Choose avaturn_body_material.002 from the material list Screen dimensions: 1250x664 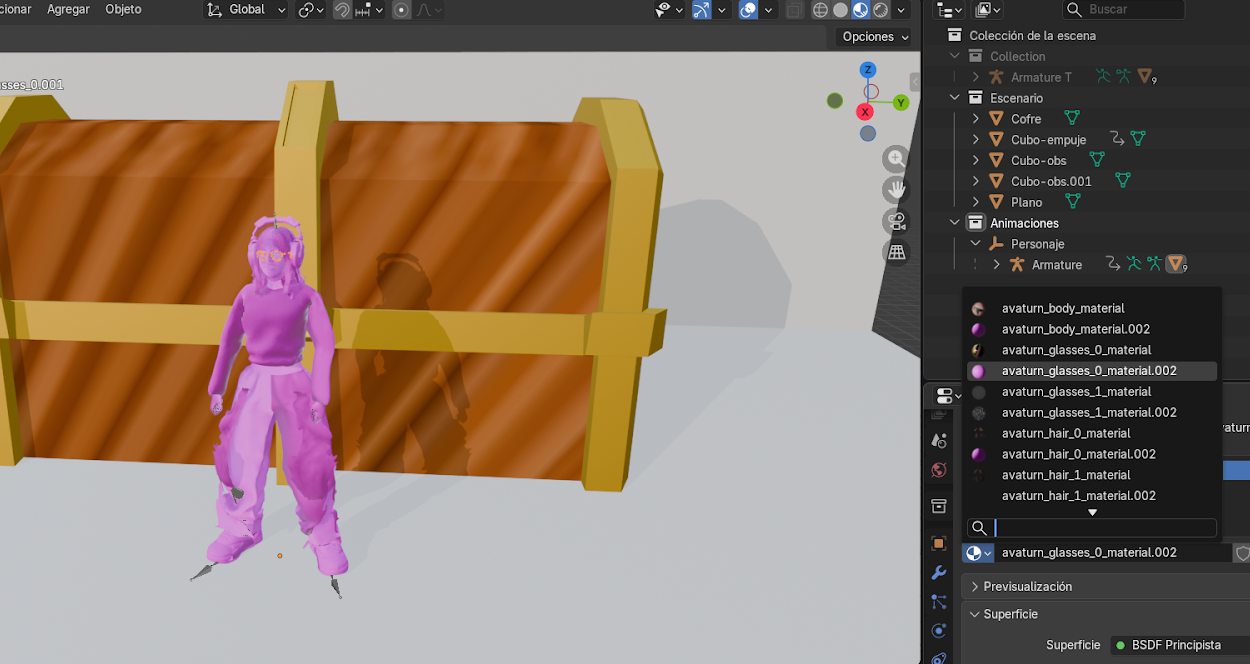1075,329
